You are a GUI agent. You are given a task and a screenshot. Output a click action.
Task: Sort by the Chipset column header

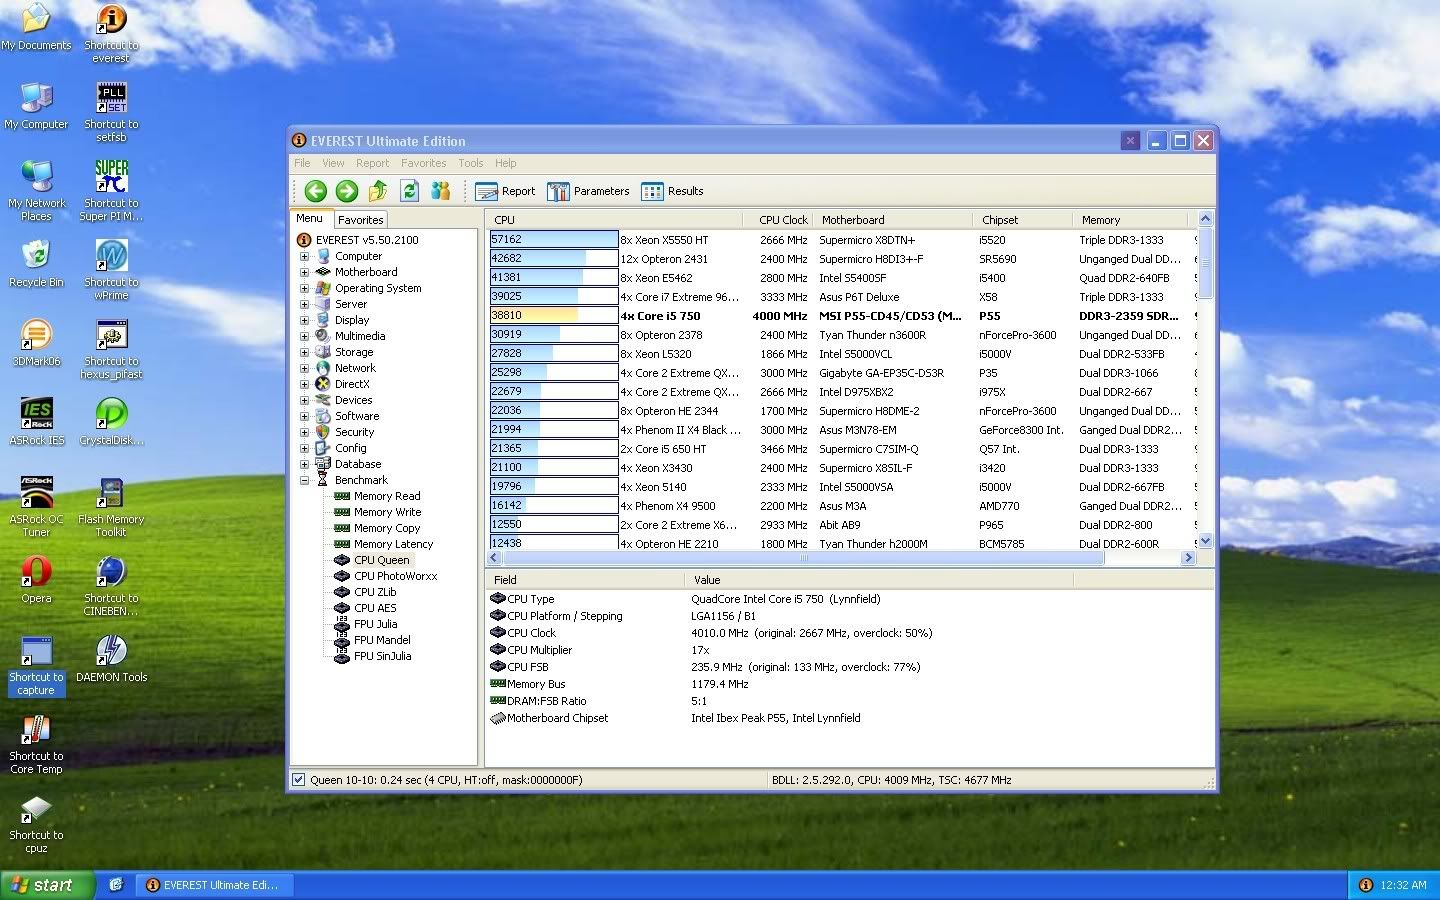[x=1022, y=220]
